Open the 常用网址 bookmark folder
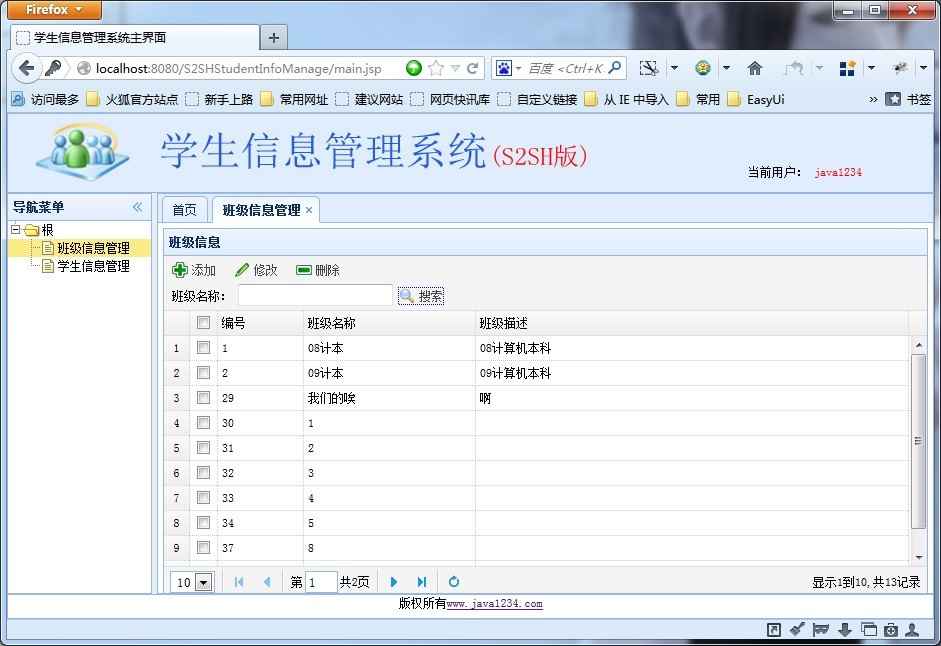This screenshot has width=941, height=646. point(294,99)
